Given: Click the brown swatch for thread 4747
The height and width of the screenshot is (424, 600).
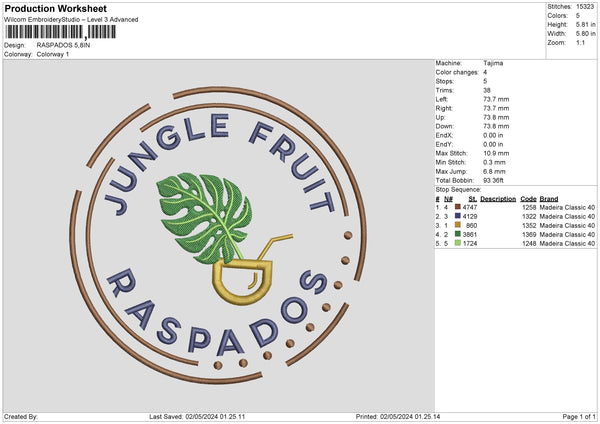Looking at the screenshot, I should click(x=458, y=207).
